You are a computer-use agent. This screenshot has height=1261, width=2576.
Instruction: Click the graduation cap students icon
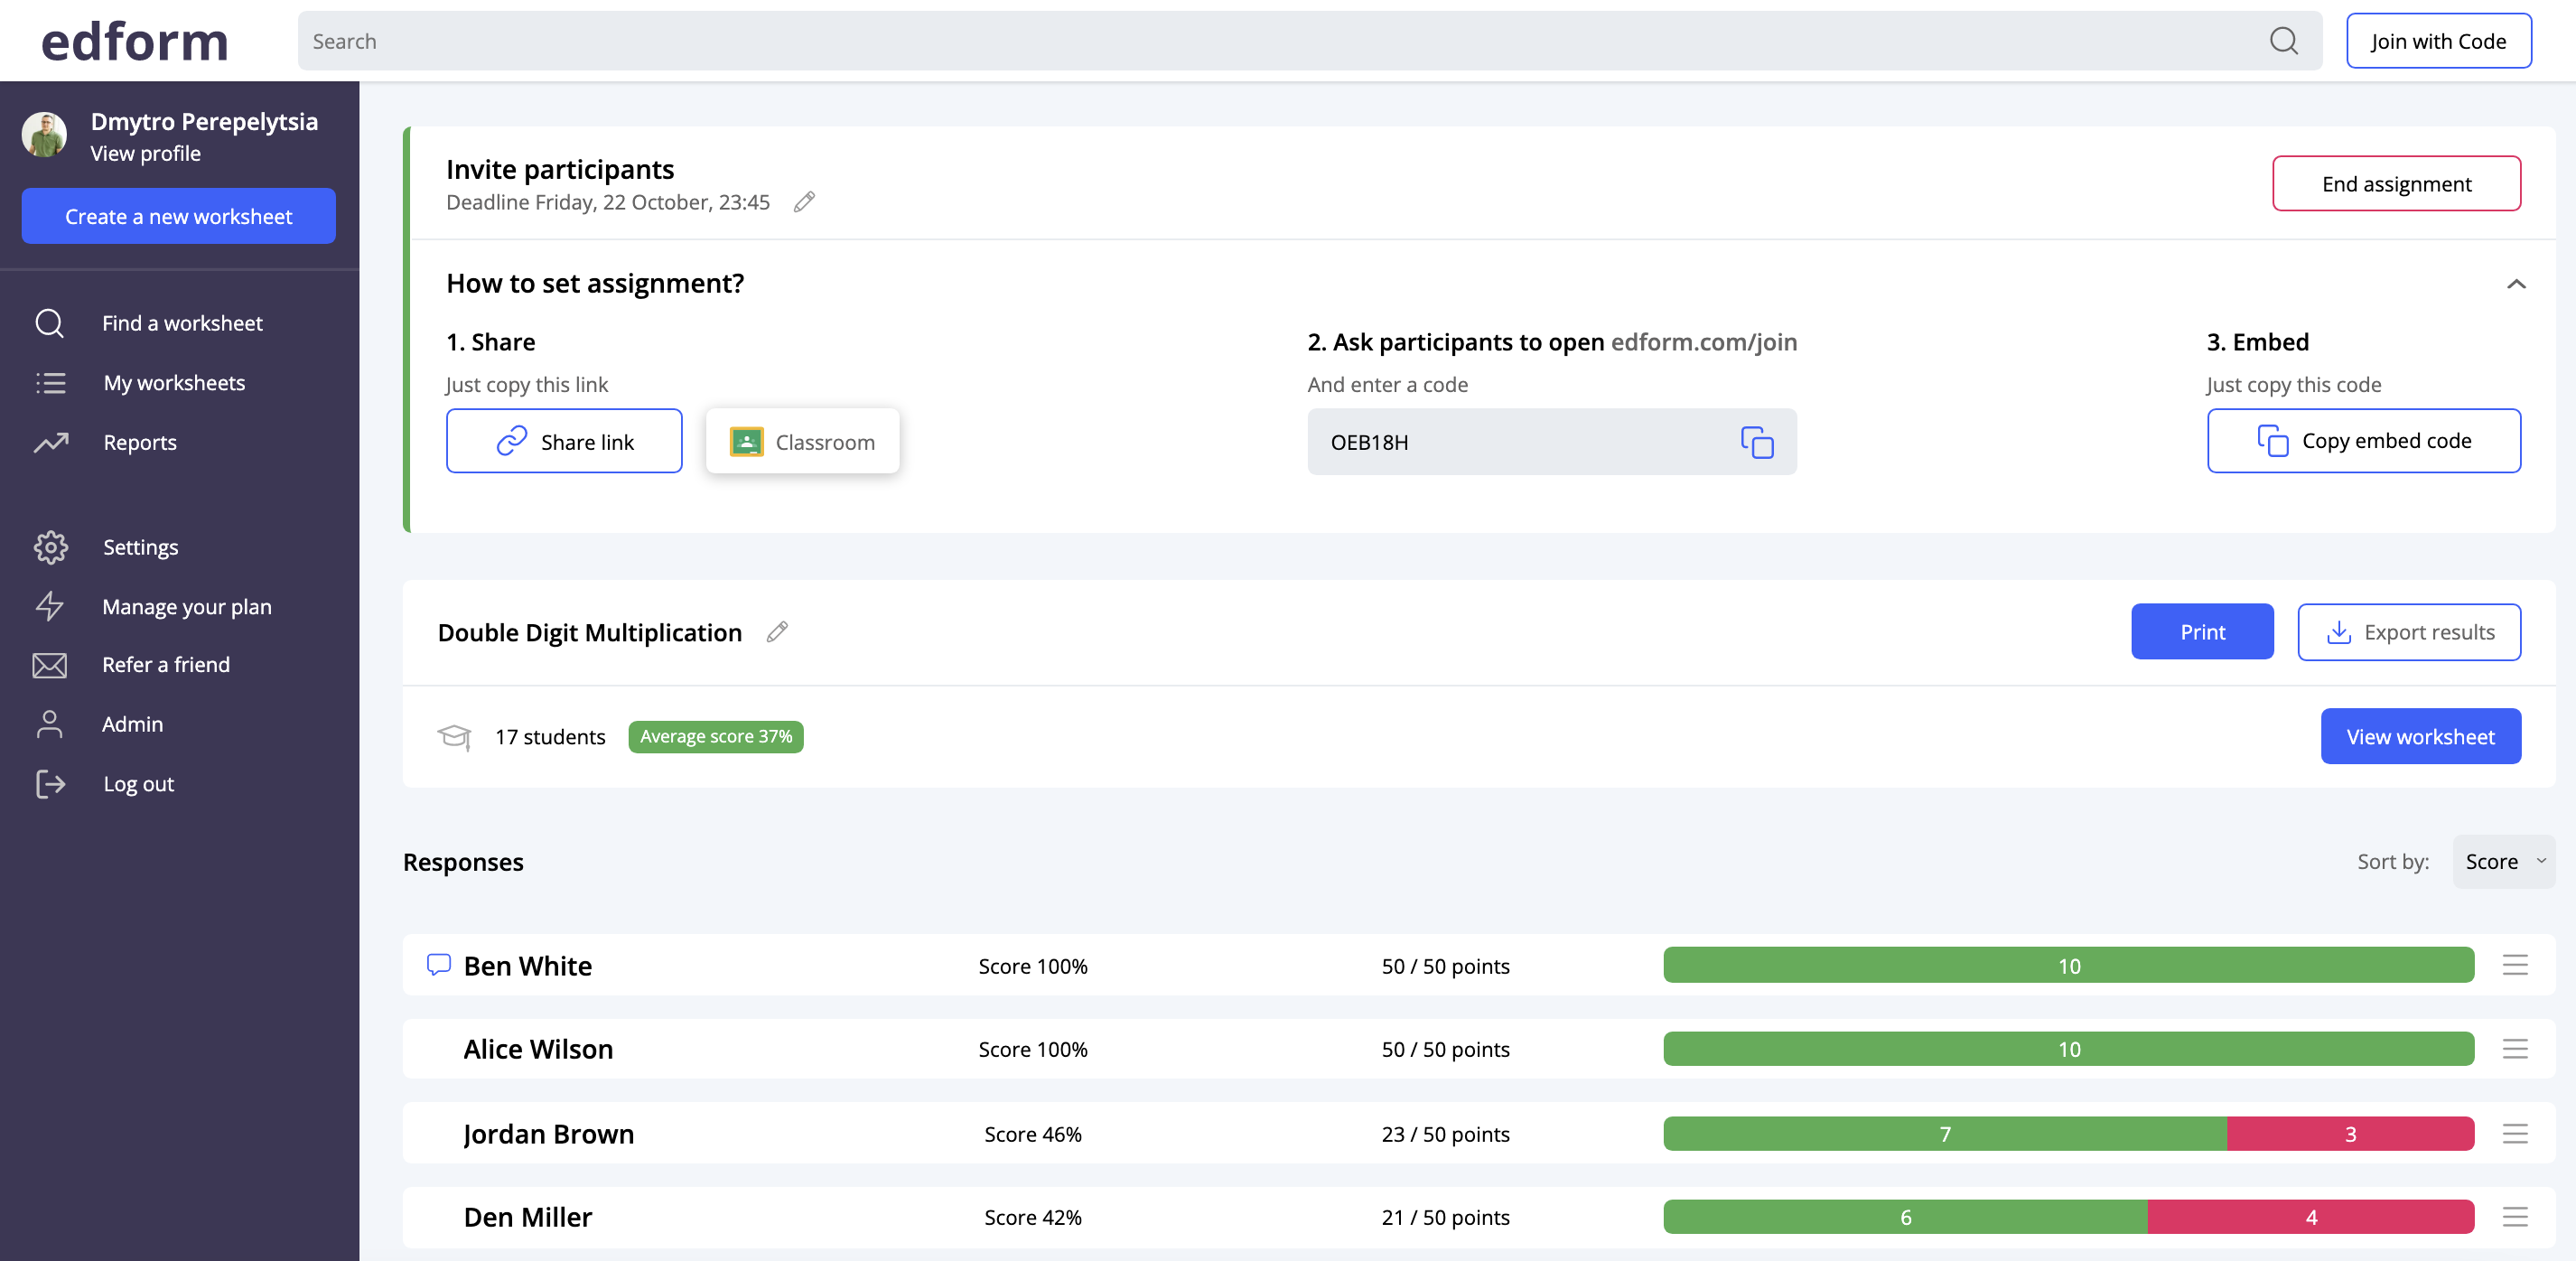[454, 737]
